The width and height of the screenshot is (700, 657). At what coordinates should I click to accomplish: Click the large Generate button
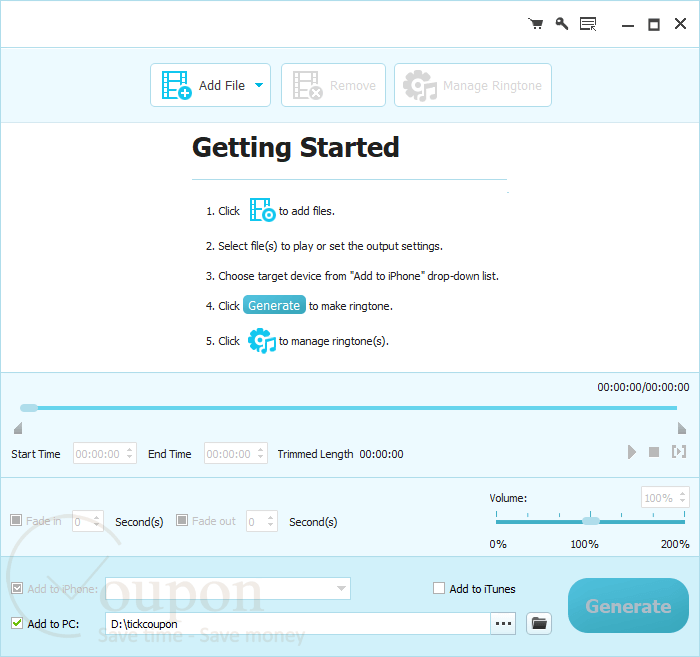628,606
